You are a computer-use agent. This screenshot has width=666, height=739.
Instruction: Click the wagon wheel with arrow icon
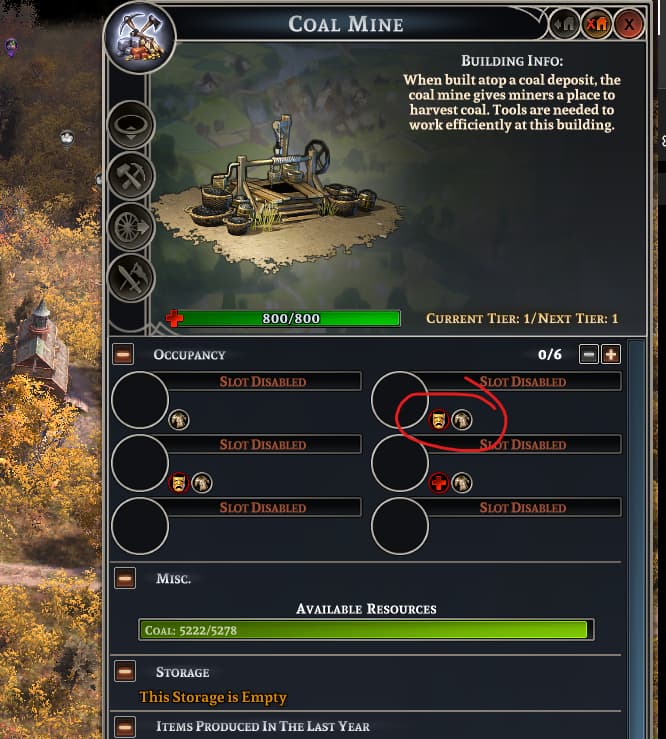[131, 228]
